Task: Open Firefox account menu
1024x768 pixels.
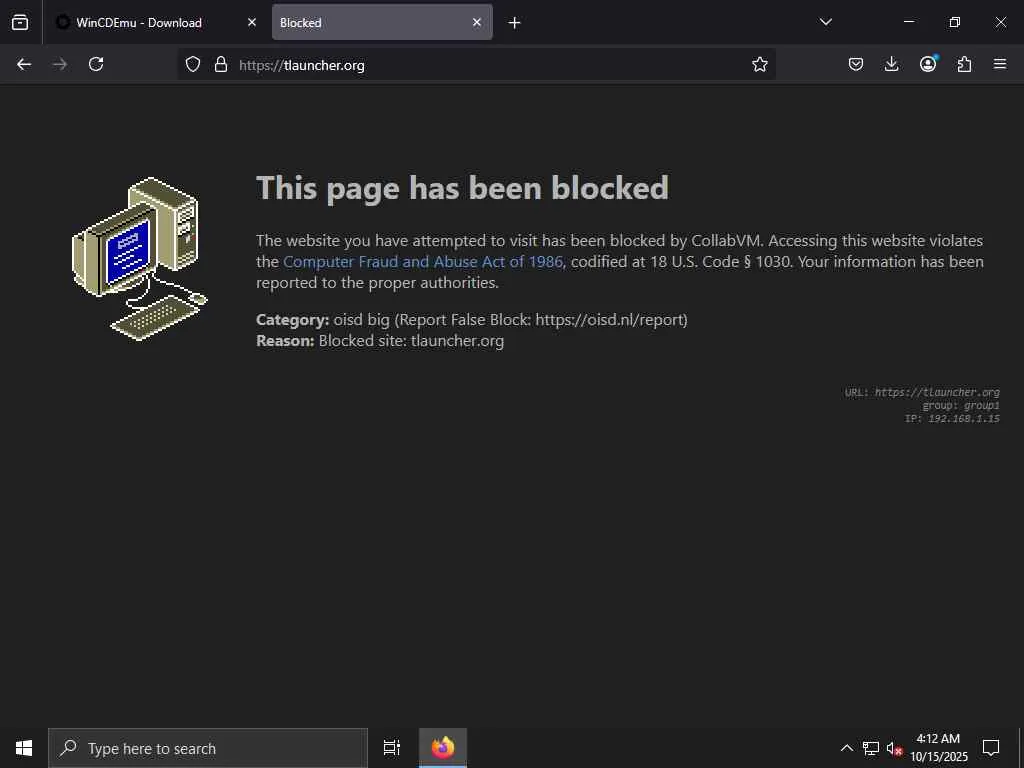Action: point(928,64)
